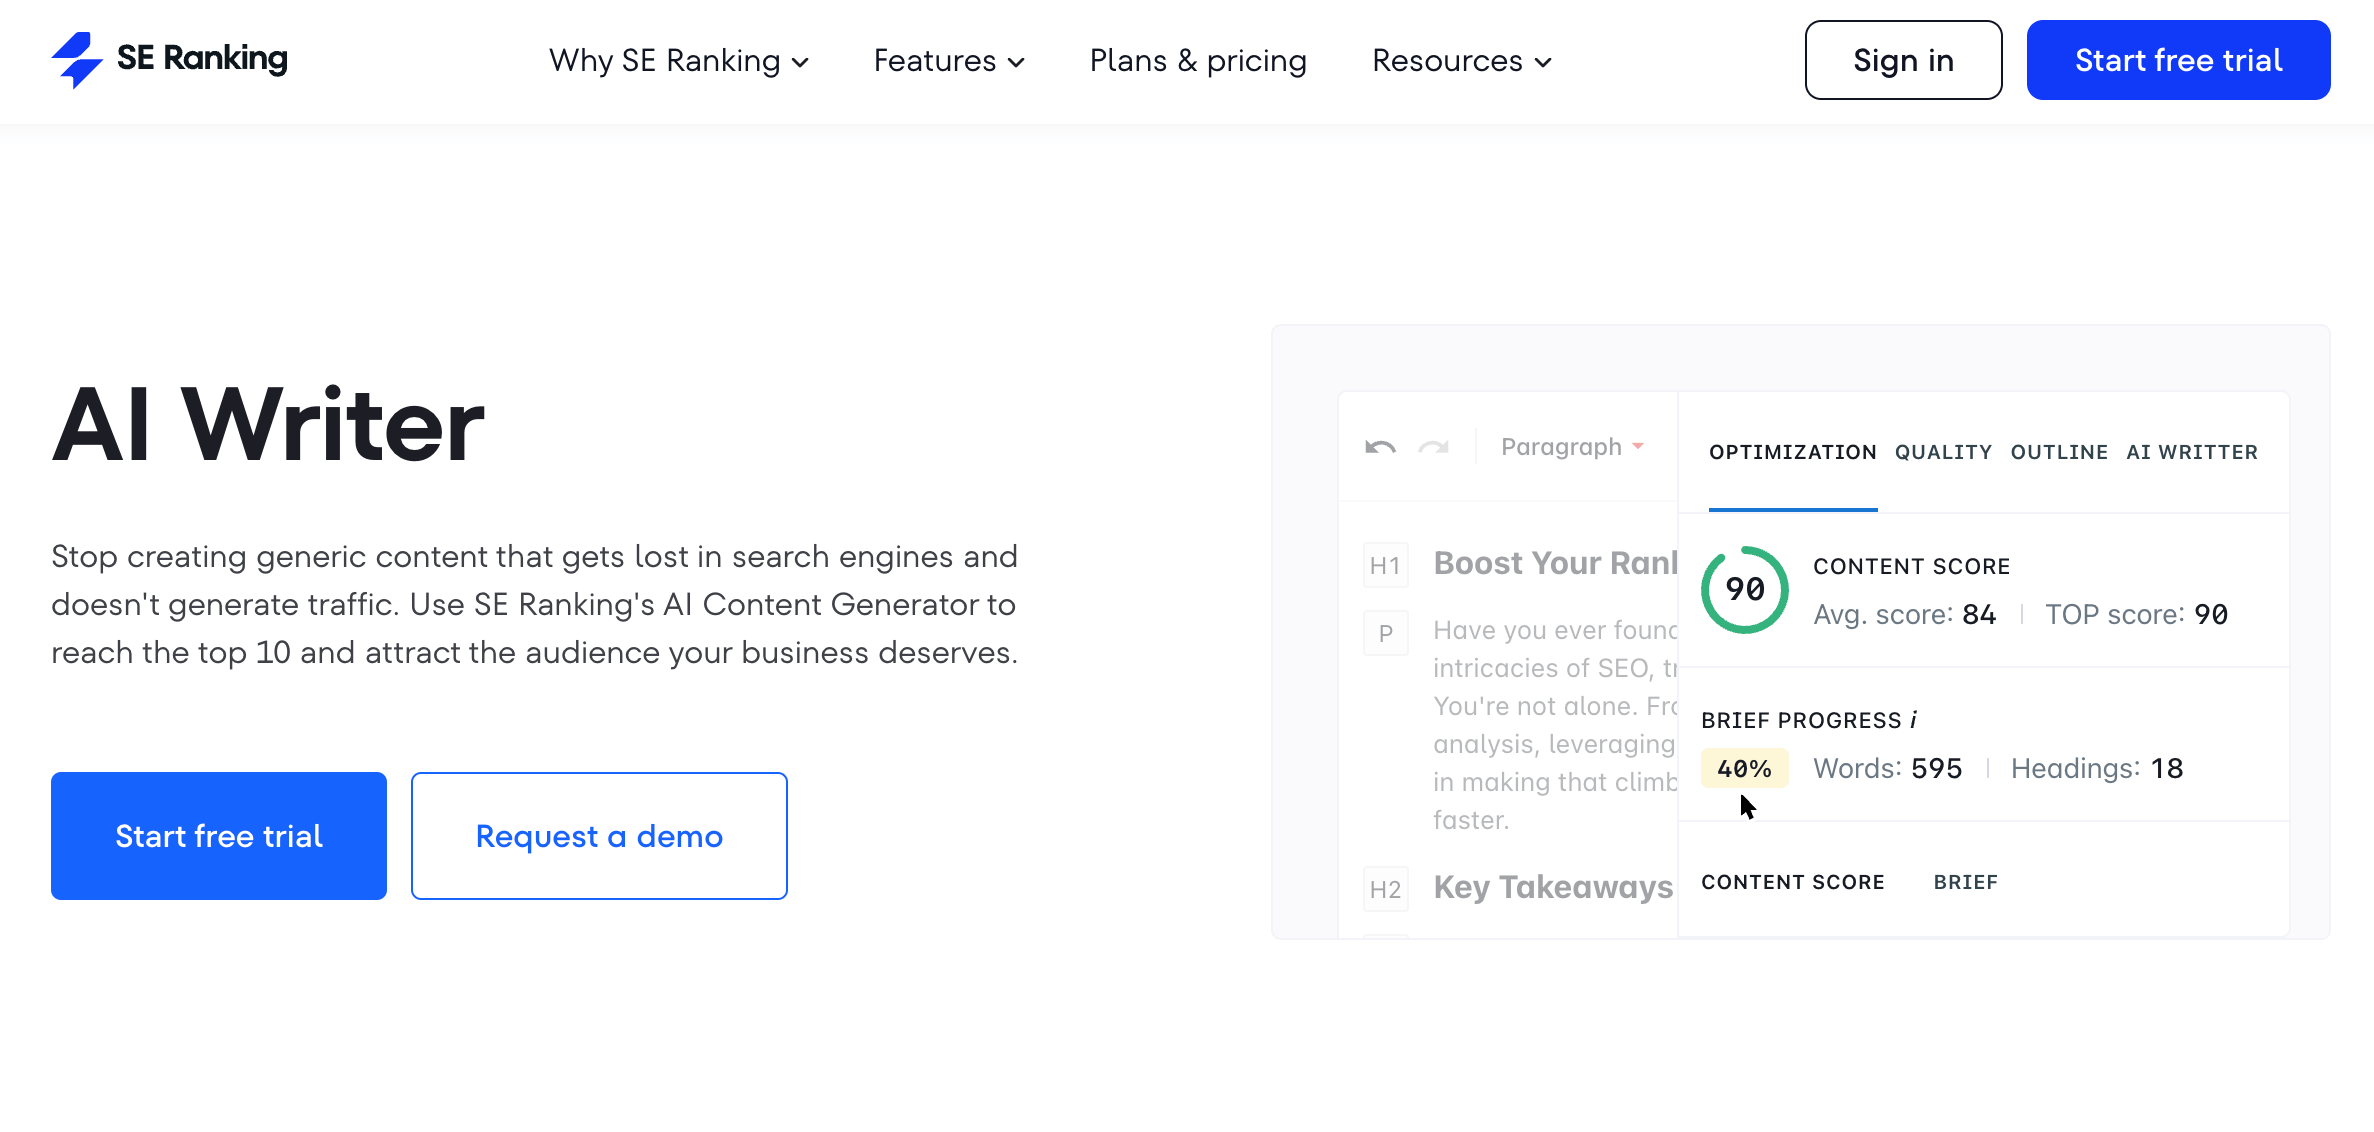The width and height of the screenshot is (2374, 1132).
Task: Click the H1 block marker
Action: [1385, 566]
